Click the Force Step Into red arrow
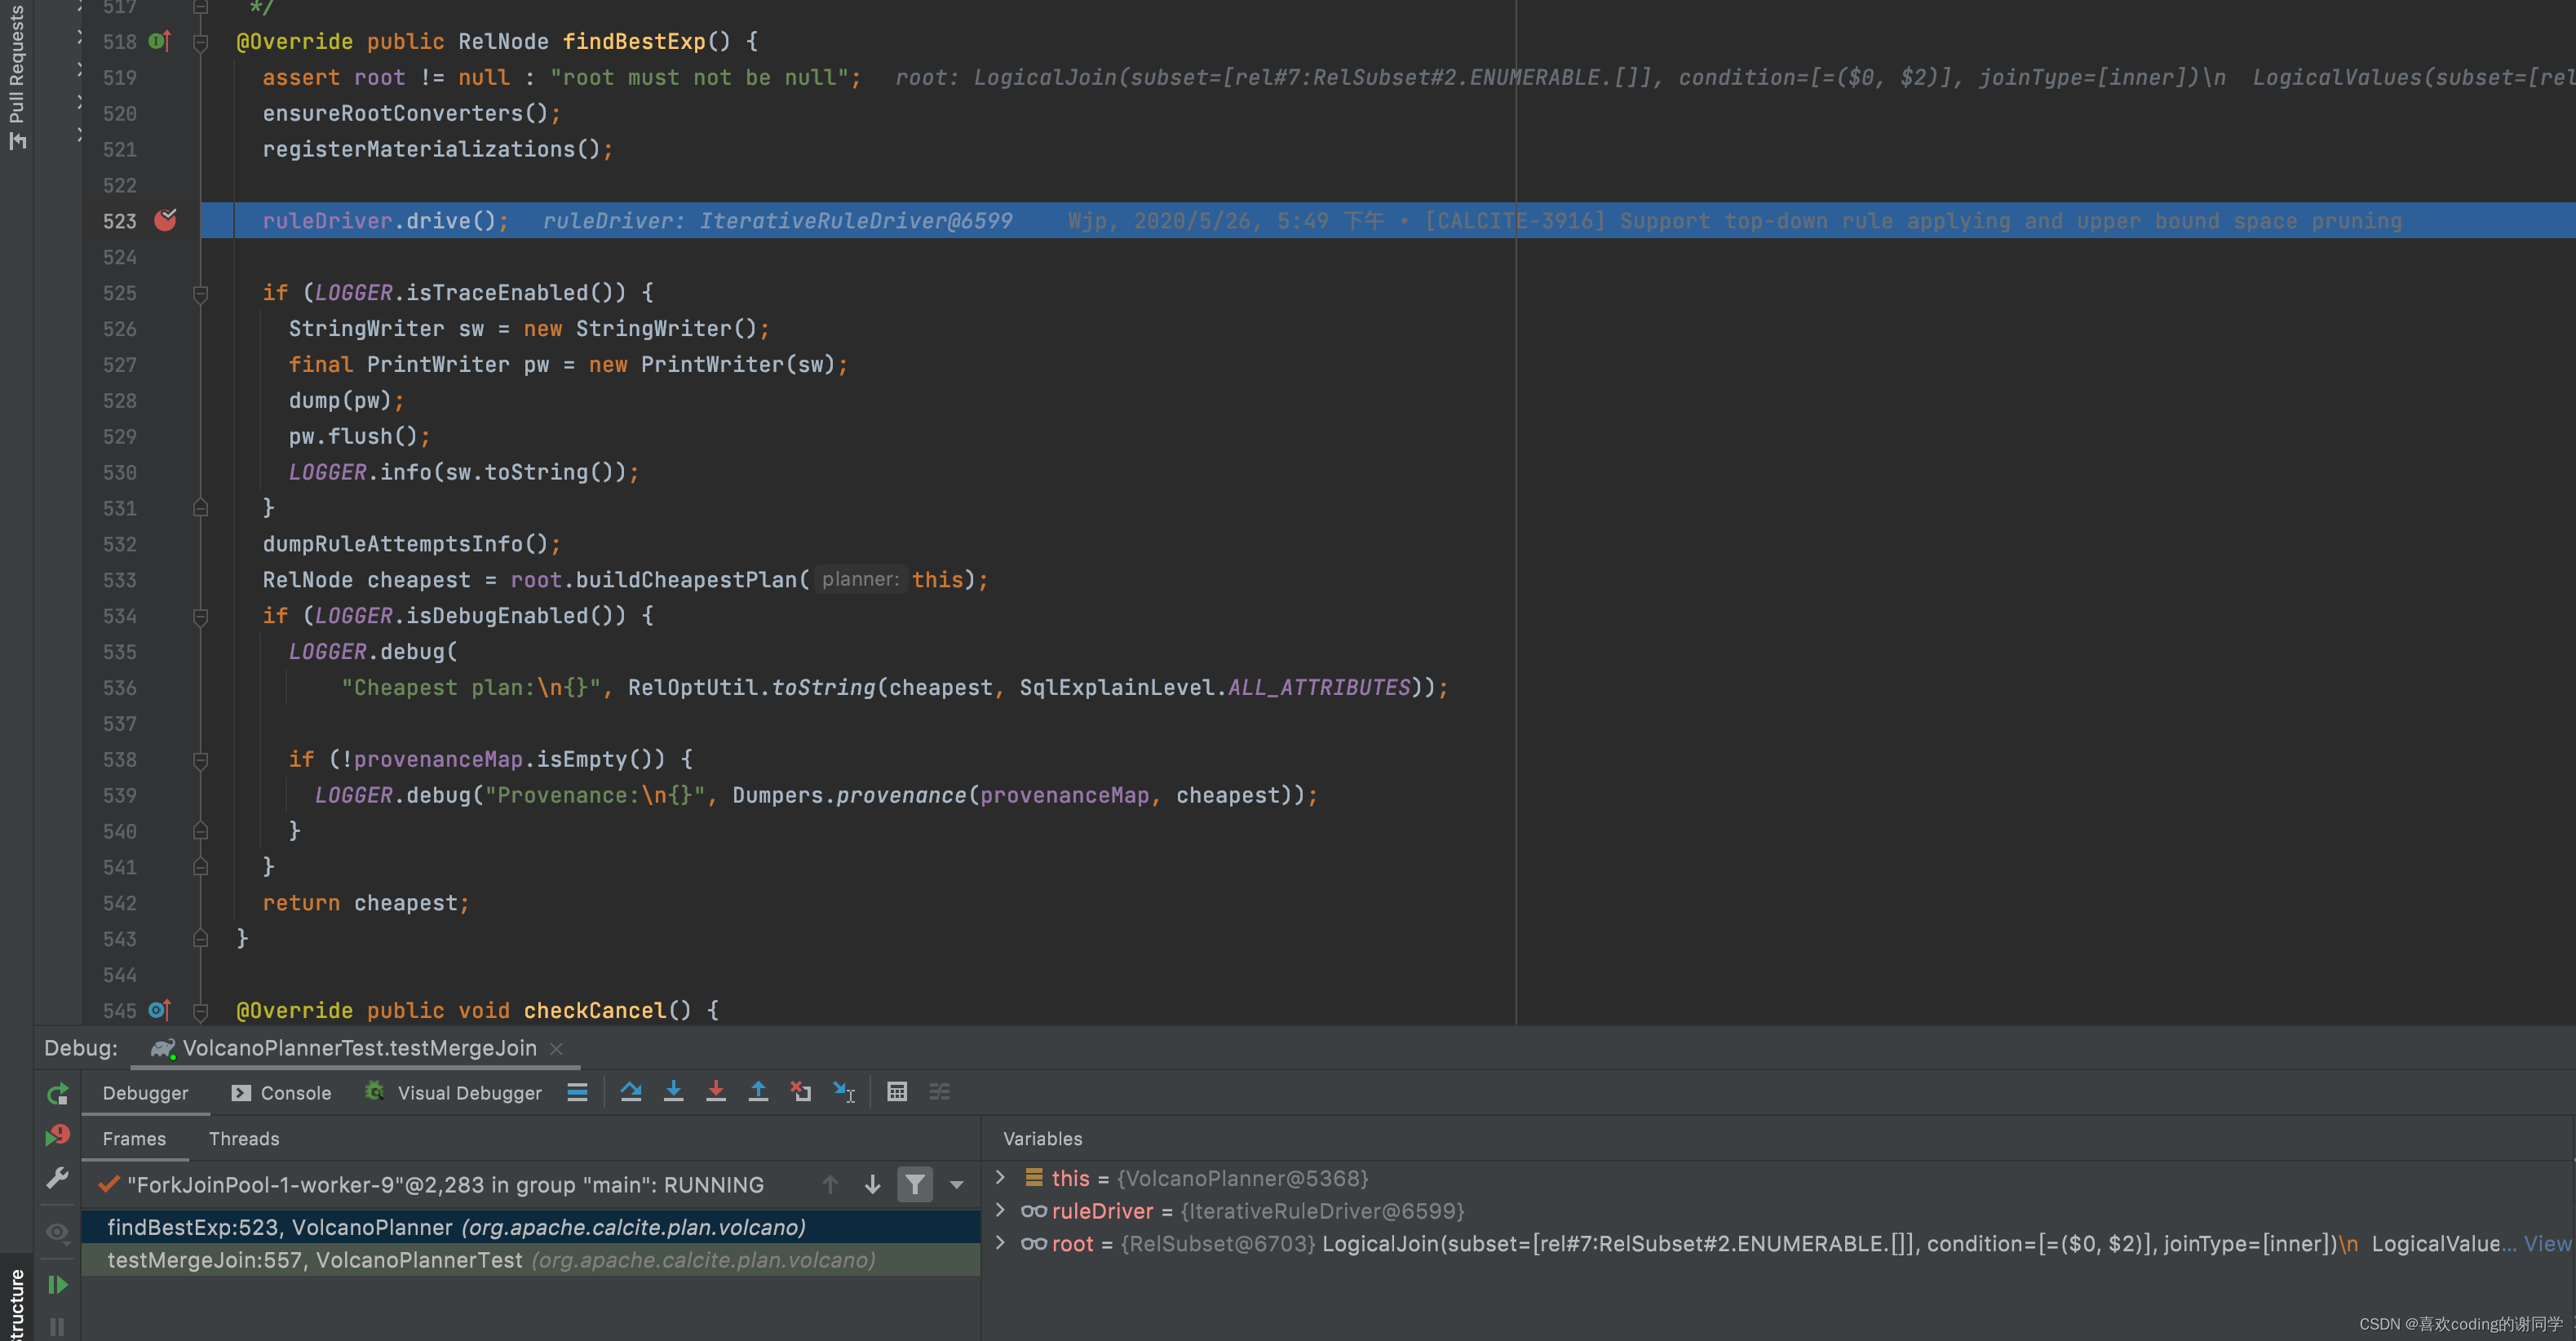The image size is (2576, 1341). coord(715,1092)
